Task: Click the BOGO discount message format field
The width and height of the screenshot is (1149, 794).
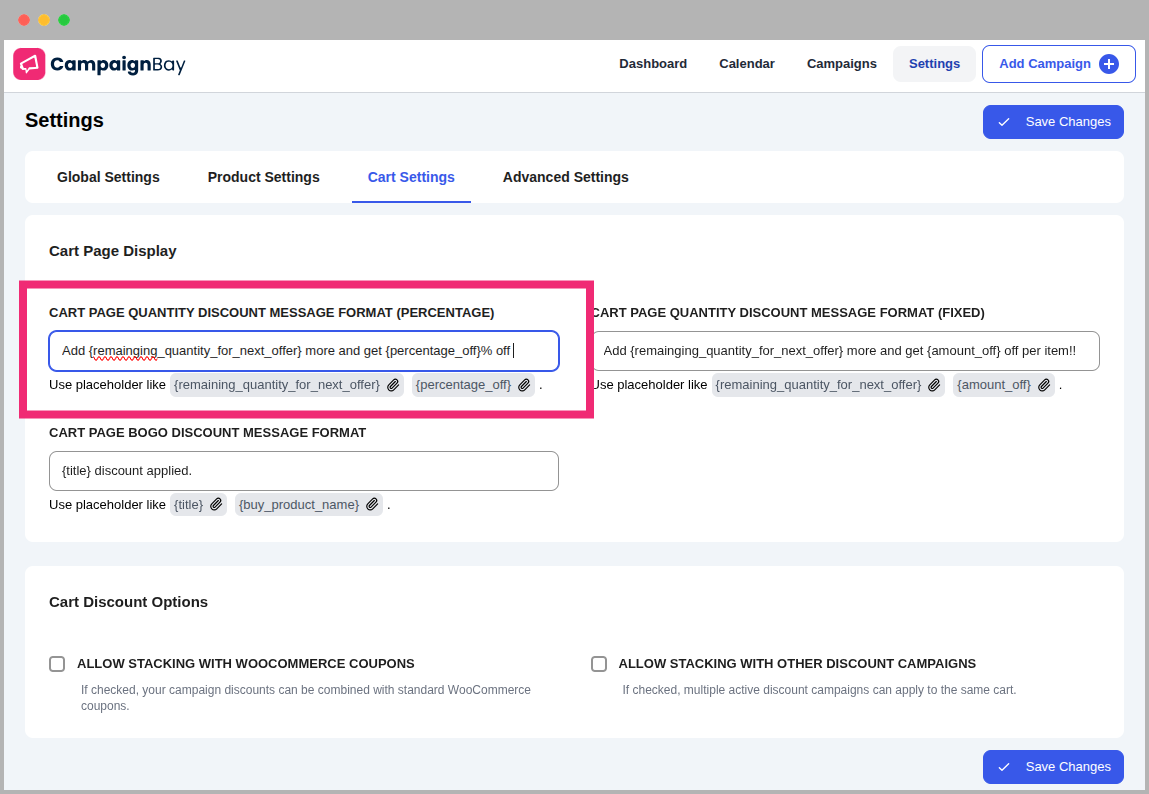Action: coord(304,471)
